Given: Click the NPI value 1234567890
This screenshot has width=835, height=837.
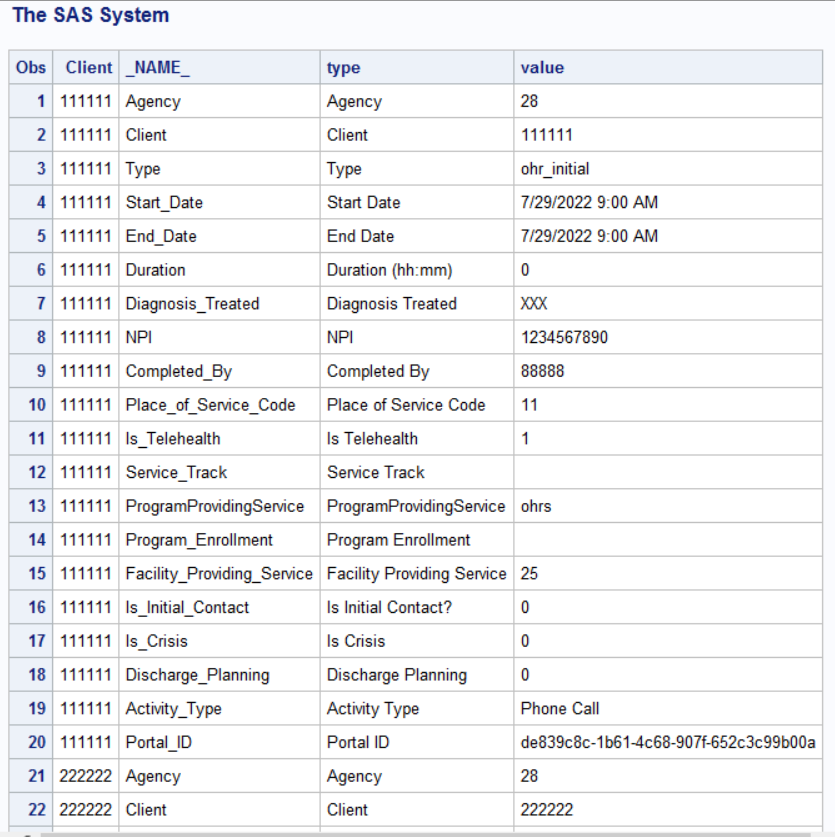Looking at the screenshot, I should 564,338.
